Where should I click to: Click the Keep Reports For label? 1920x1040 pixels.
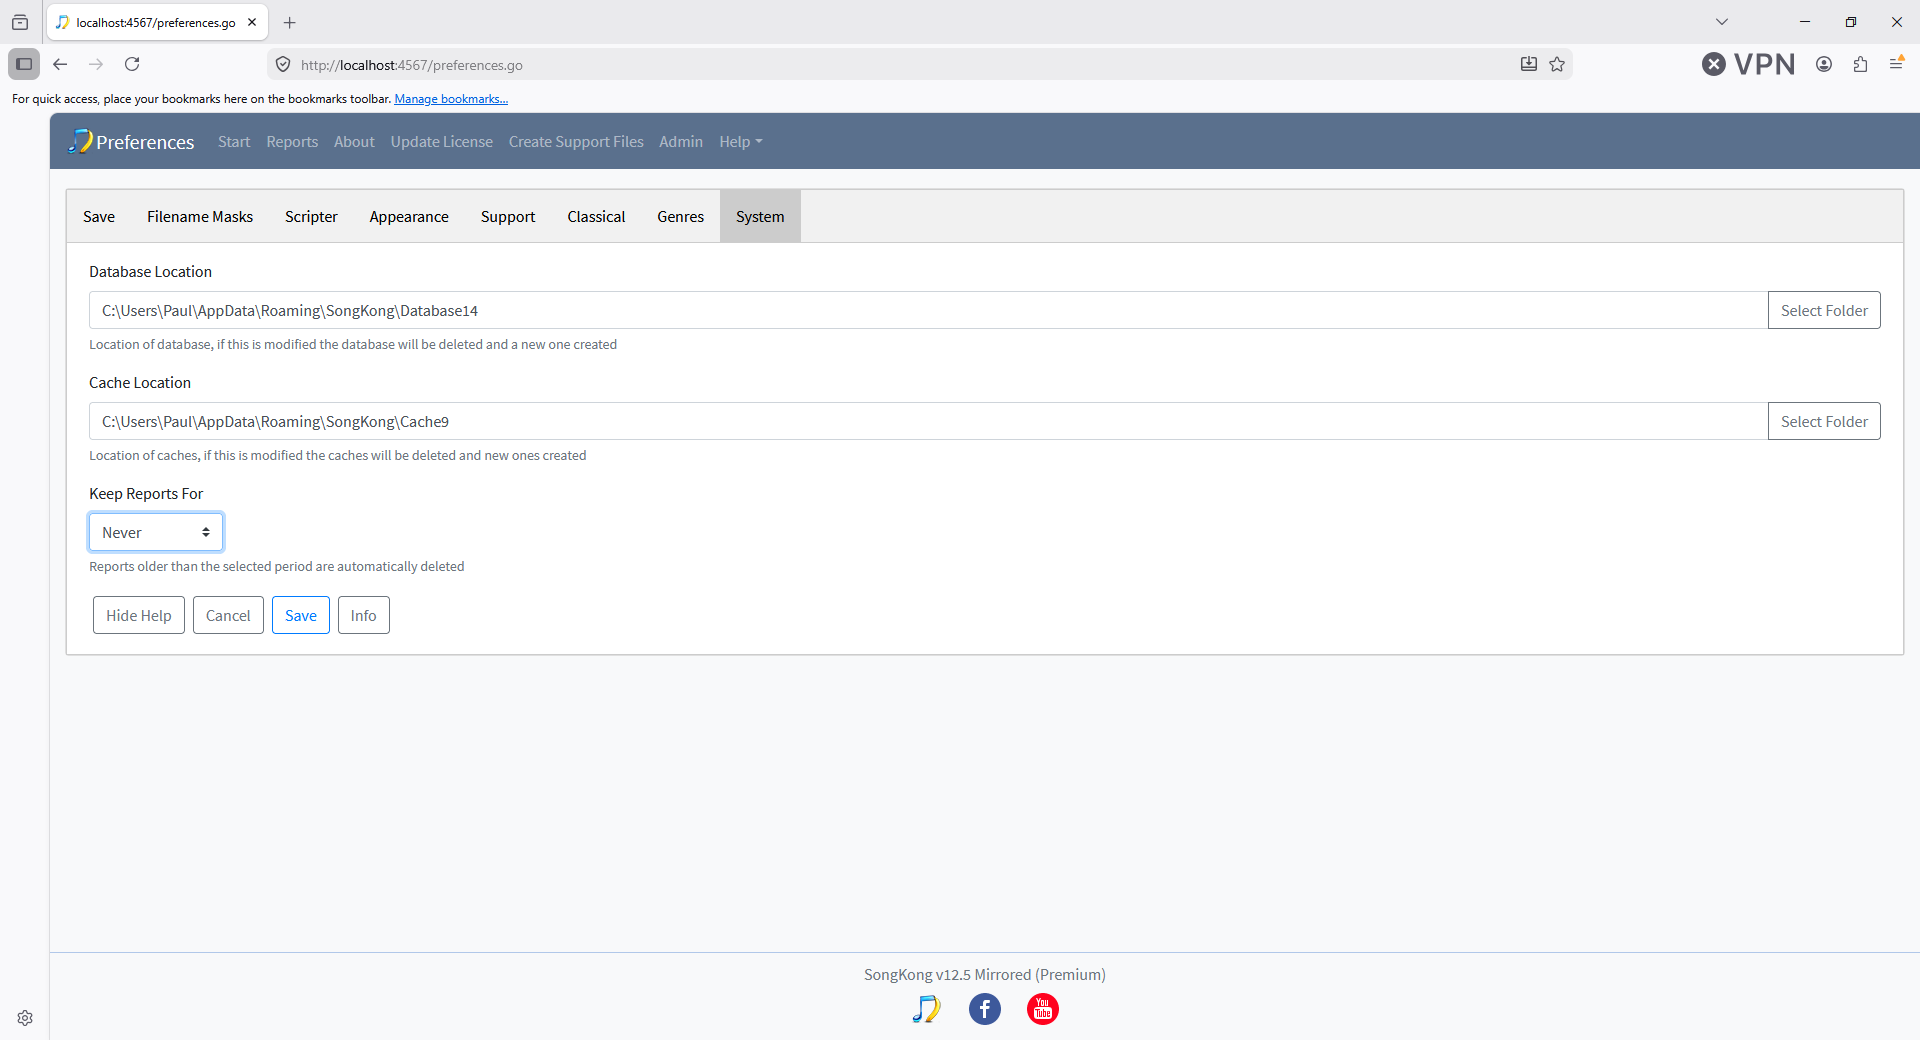(146, 493)
